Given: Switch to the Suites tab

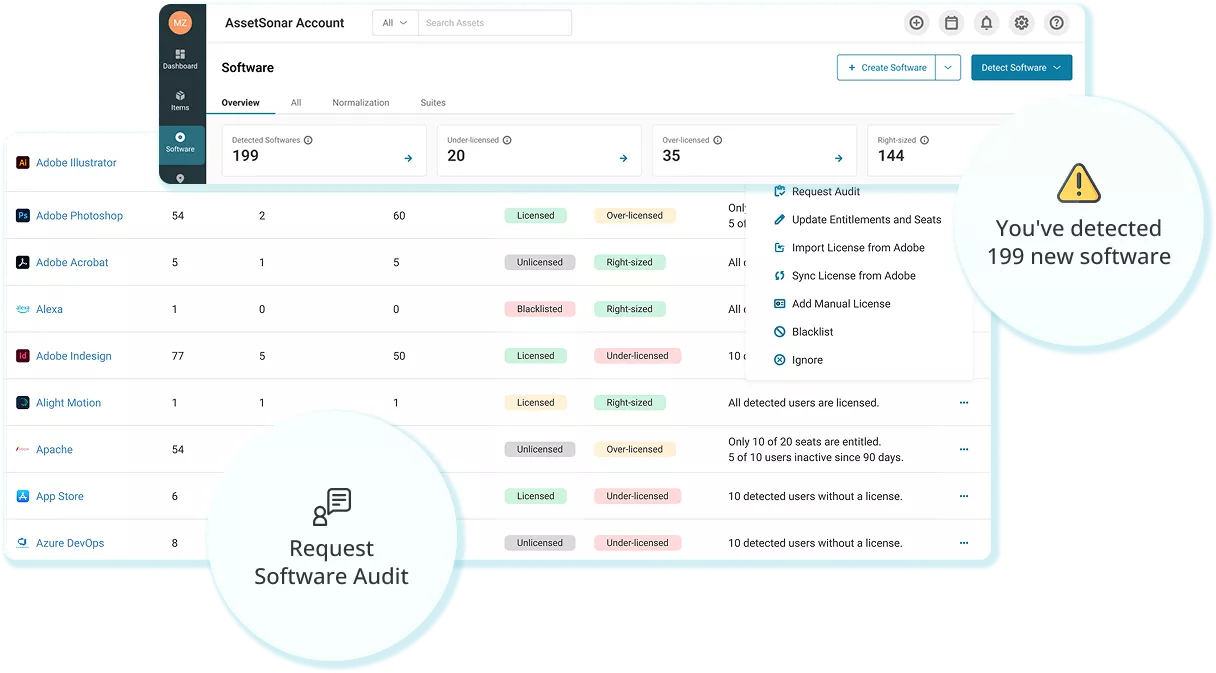Looking at the screenshot, I should (433, 102).
